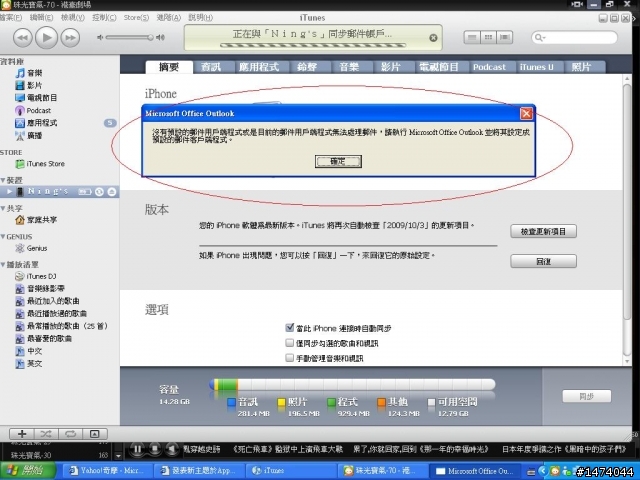Toggle shuffle button at bottom
This screenshot has height=480, width=640.
coord(46,434)
